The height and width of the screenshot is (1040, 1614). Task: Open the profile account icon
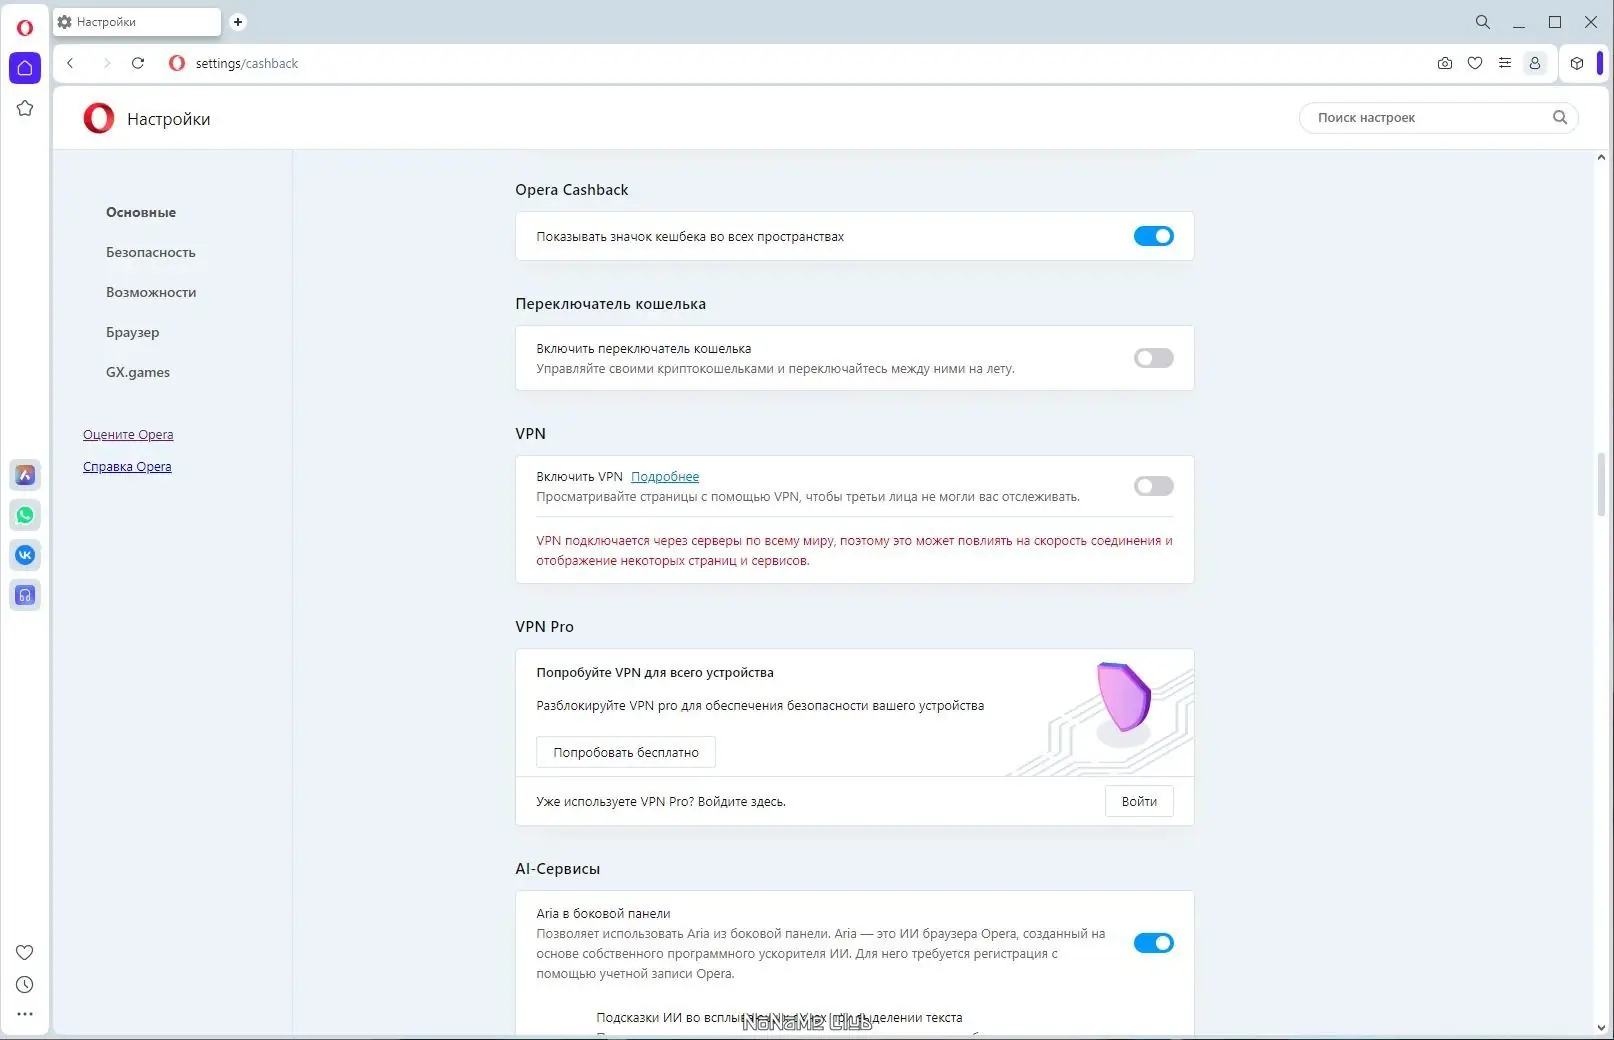point(1535,63)
